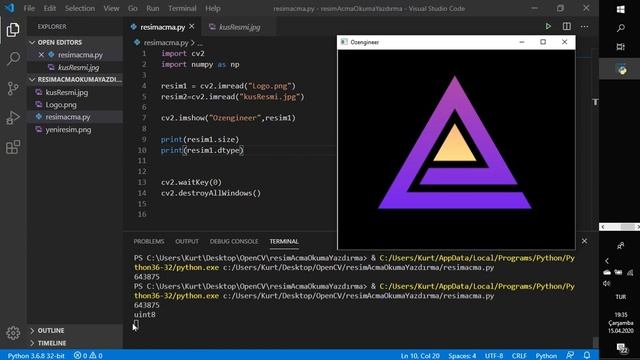This screenshot has height=360, width=640.
Task: Click horizontal scrollbar on right side
Action: (619, 227)
